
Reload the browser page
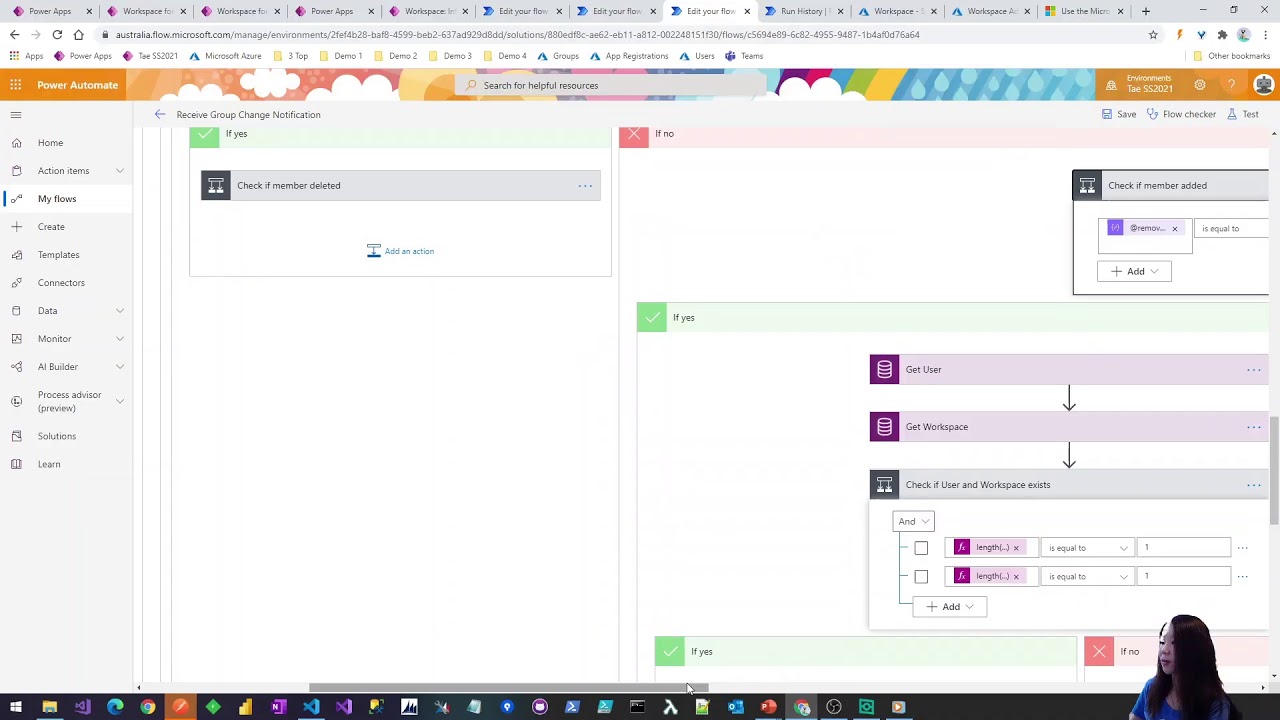click(57, 34)
